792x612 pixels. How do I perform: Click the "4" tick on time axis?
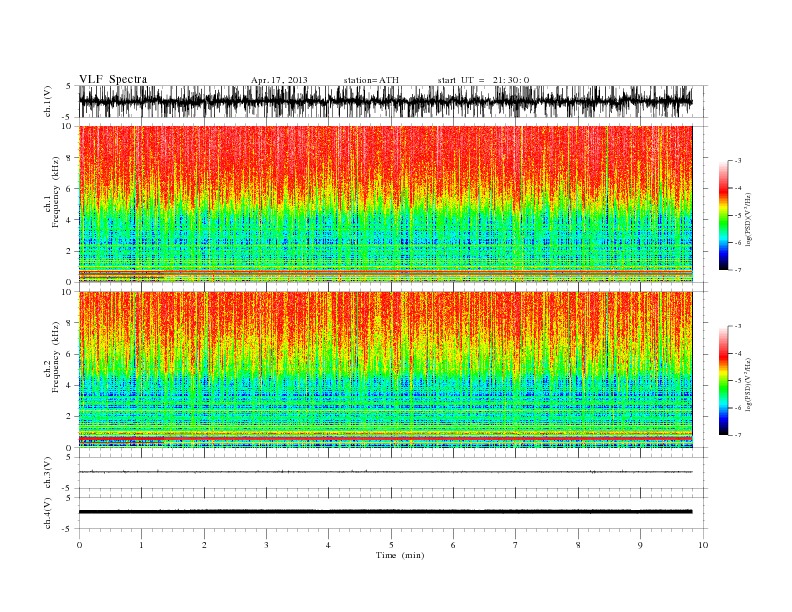click(328, 545)
